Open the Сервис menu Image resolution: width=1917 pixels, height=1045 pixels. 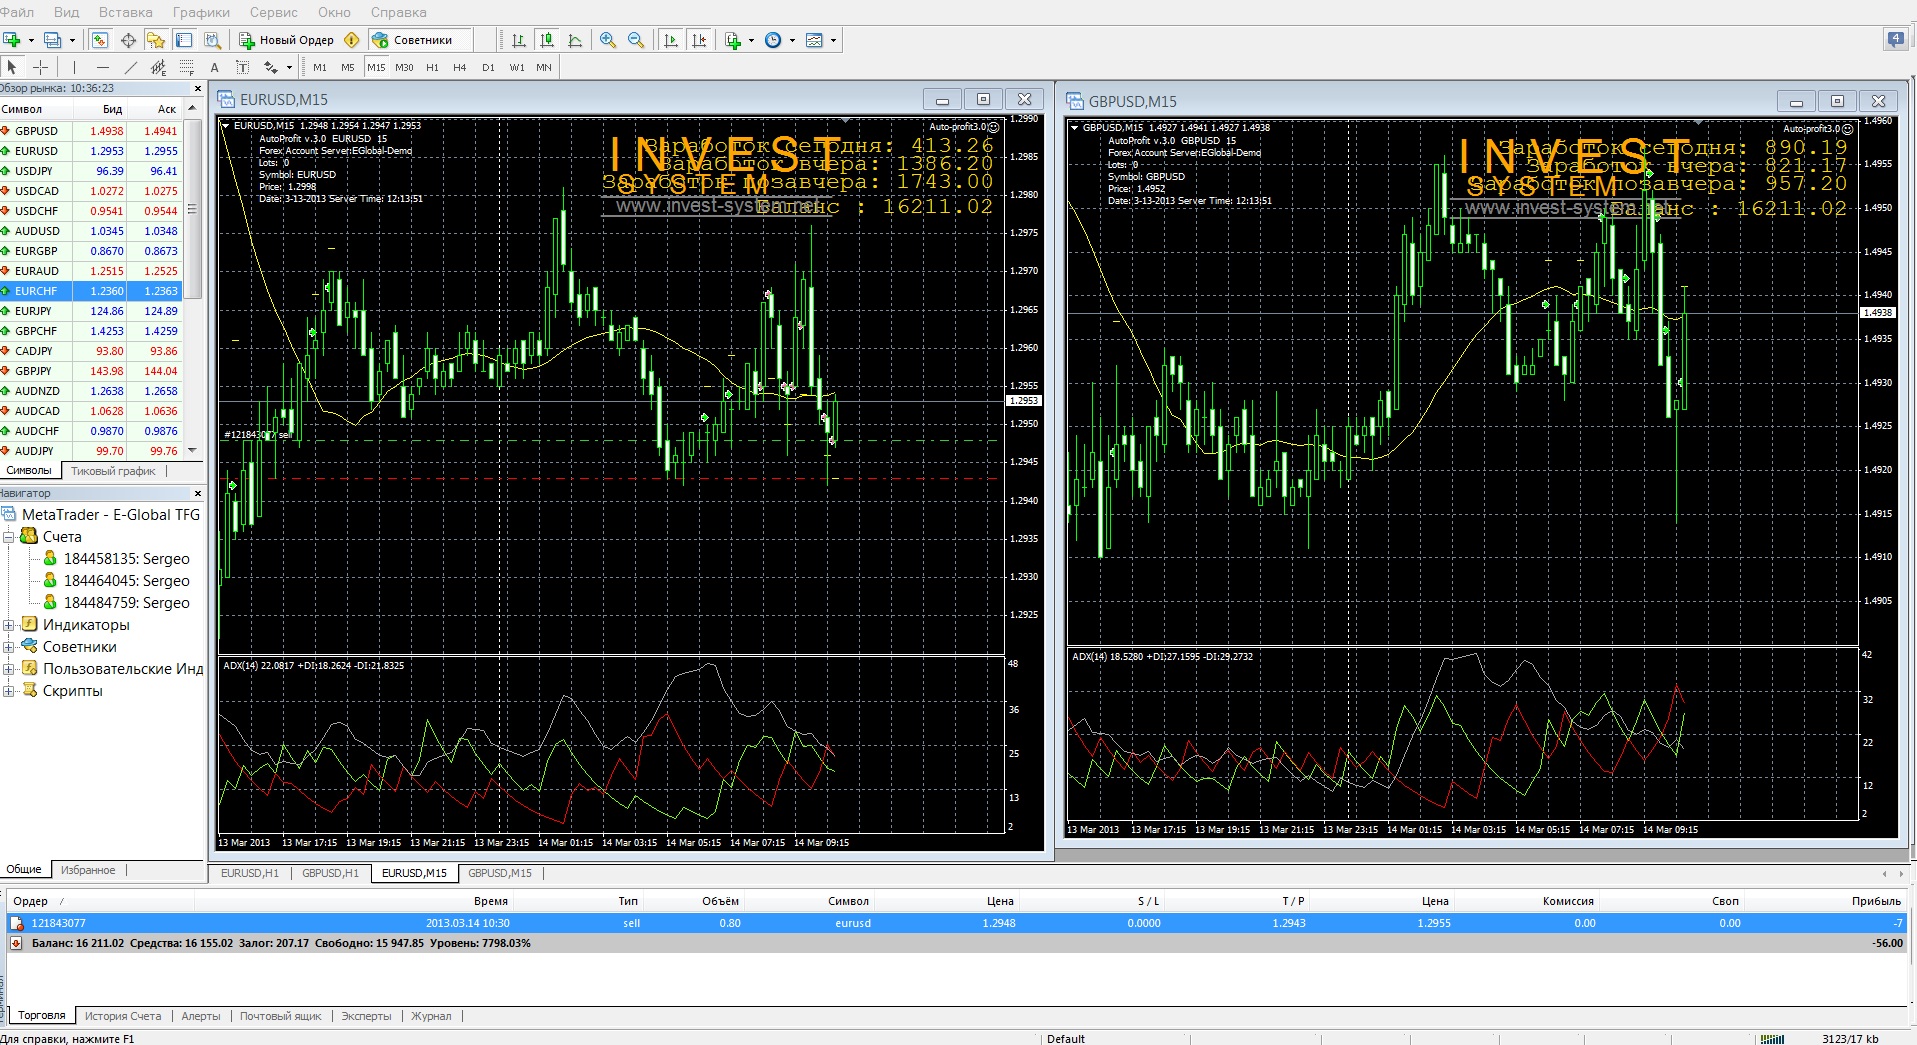273,12
